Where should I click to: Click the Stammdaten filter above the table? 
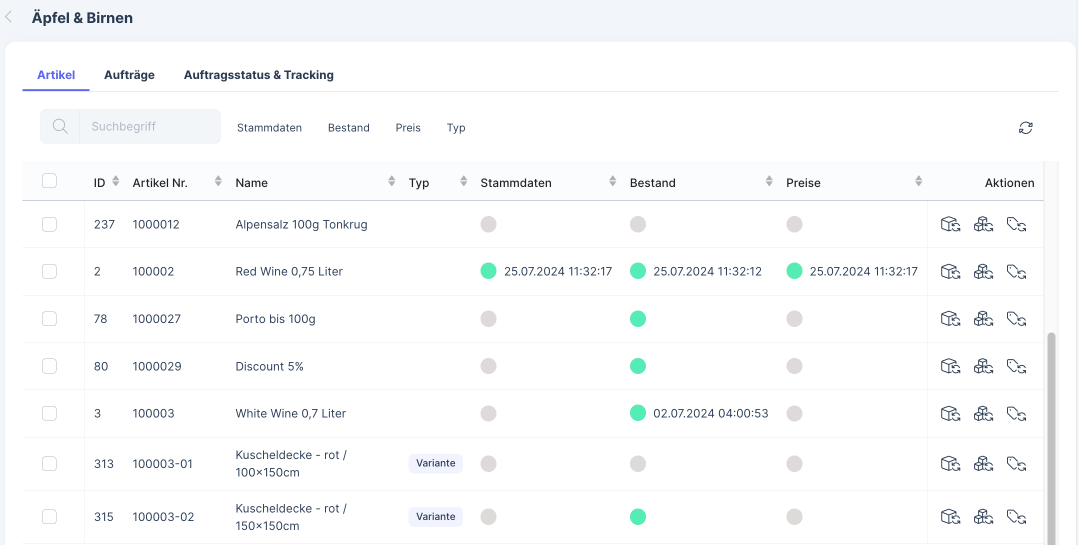(x=269, y=128)
